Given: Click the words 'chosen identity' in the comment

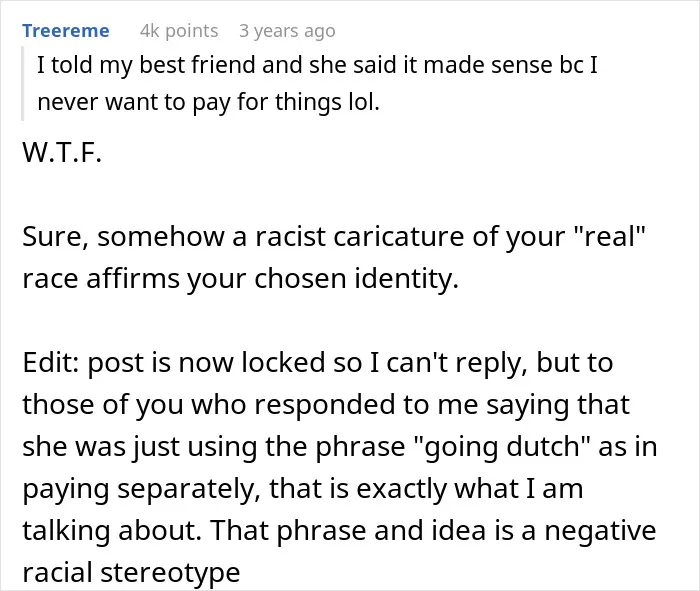Looking at the screenshot, I should (x=357, y=279).
